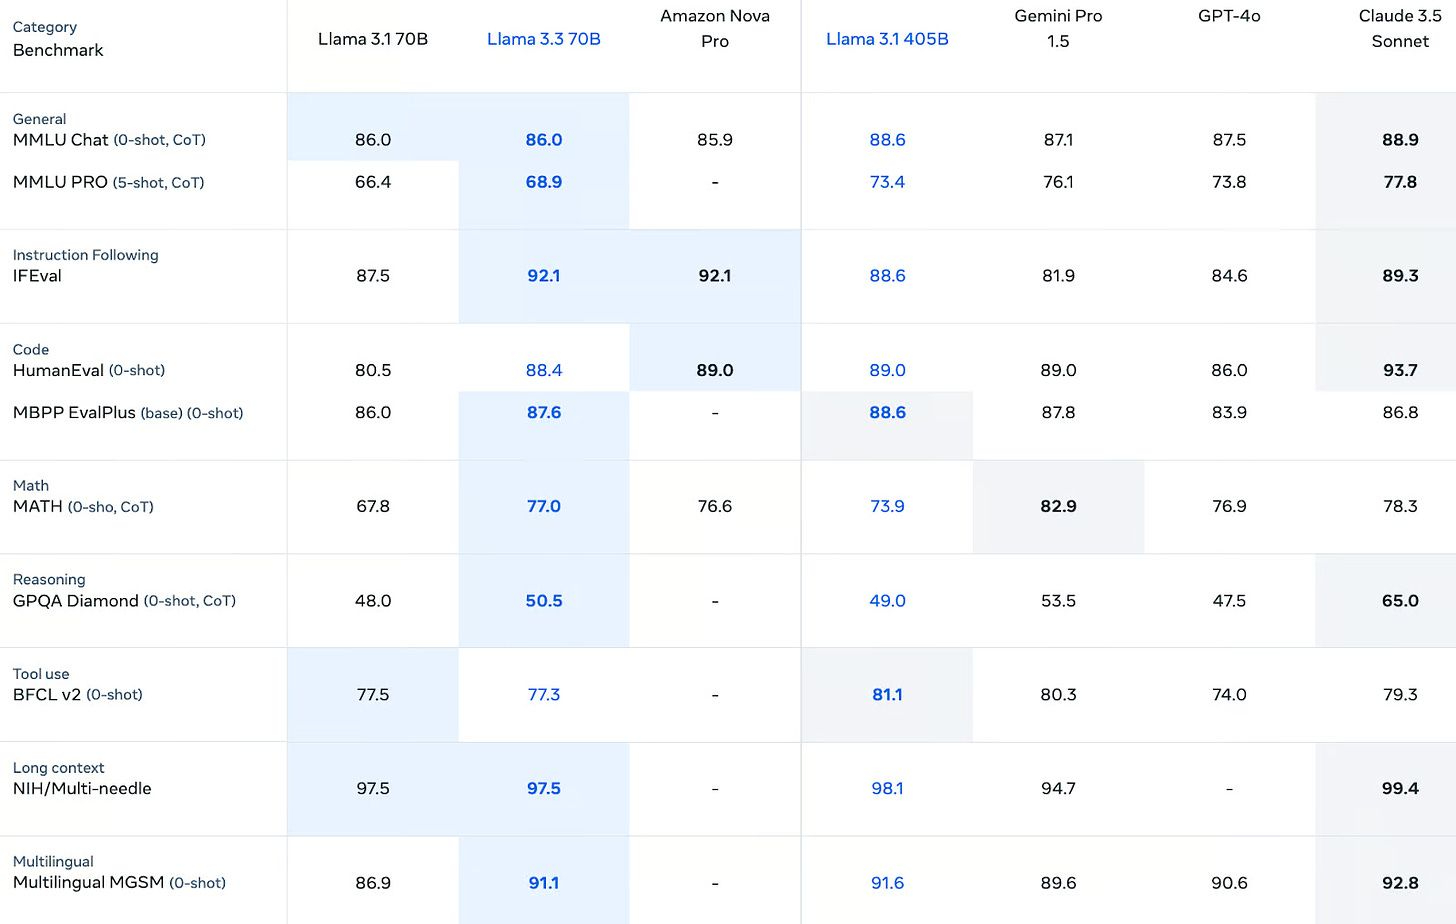Click Gemini Pro 1.5's MATH score 82.9
The image size is (1456, 924).
pyautogui.click(x=1058, y=506)
